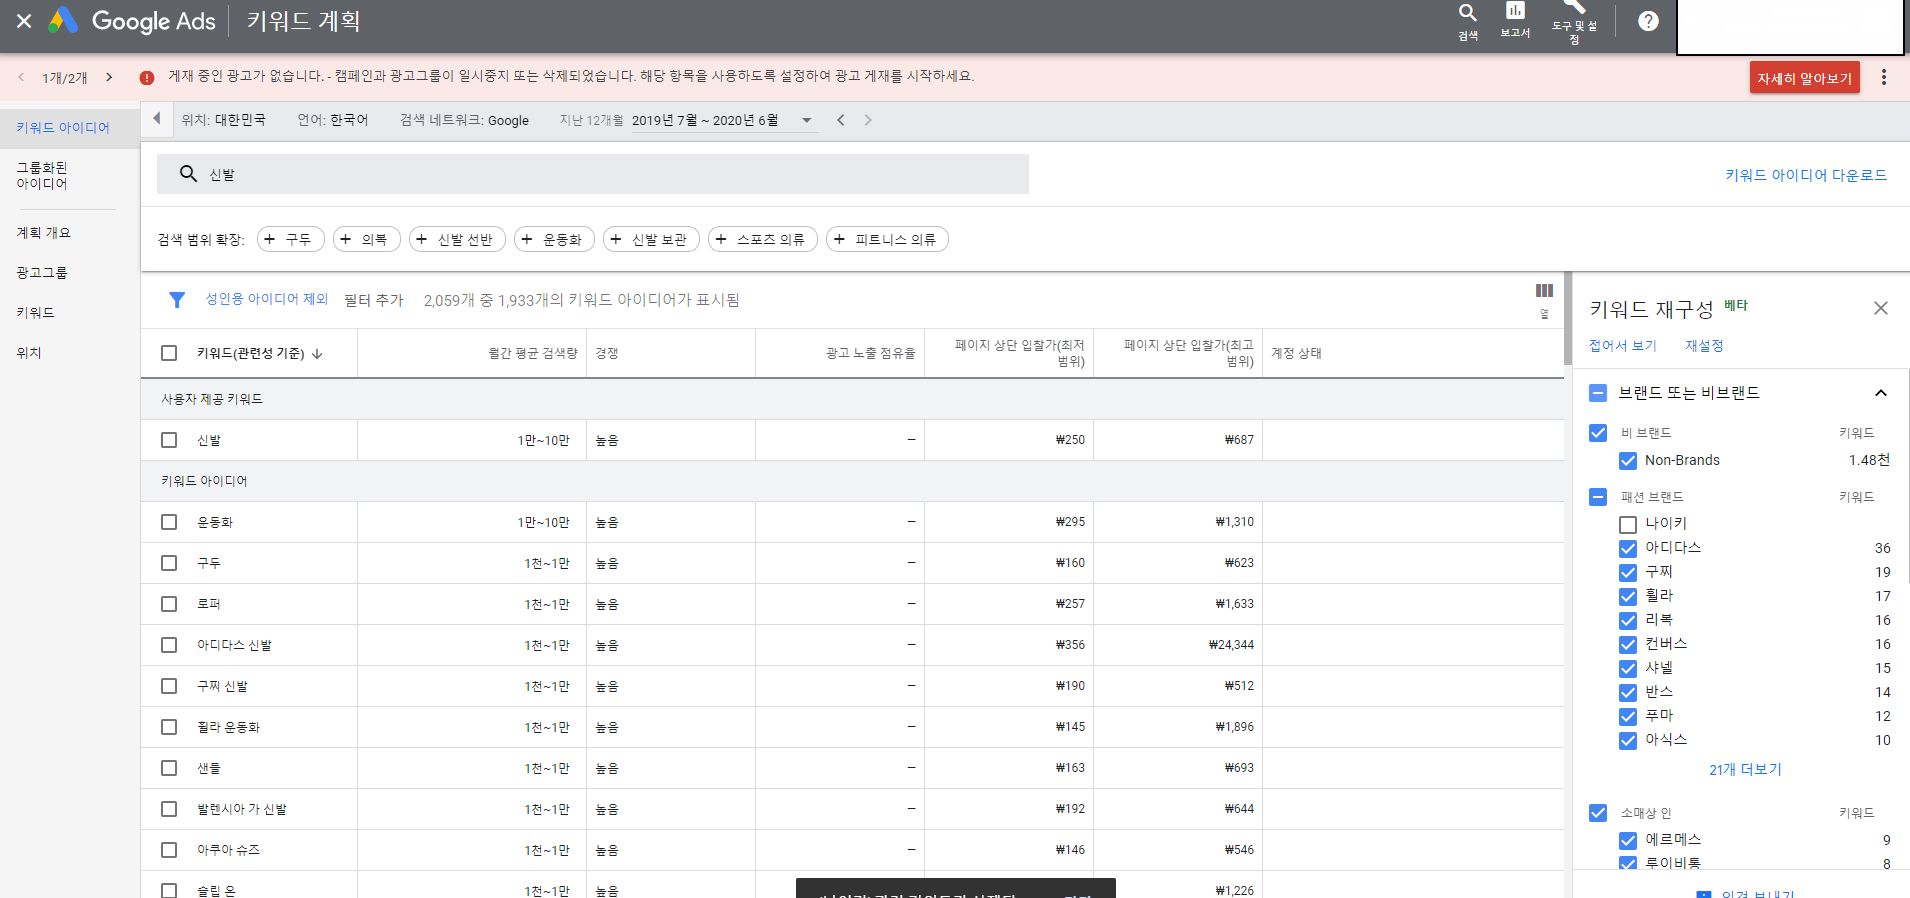Go to the next date range arrow
The width and height of the screenshot is (1910, 898).
[x=868, y=120]
